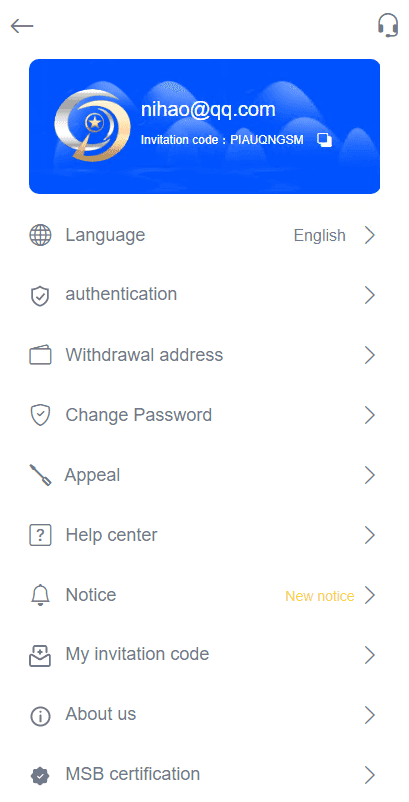Click the Notice bell icon
This screenshot has width=409, height=802.
[x=40, y=595]
